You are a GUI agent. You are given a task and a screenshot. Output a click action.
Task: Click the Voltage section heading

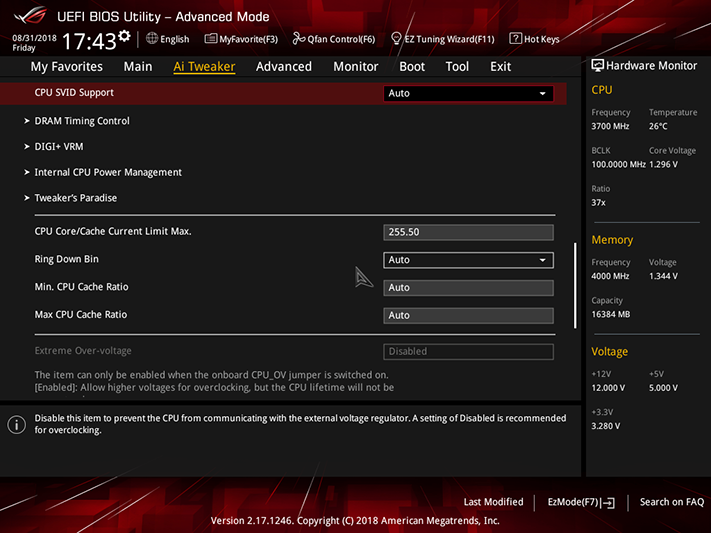609,352
